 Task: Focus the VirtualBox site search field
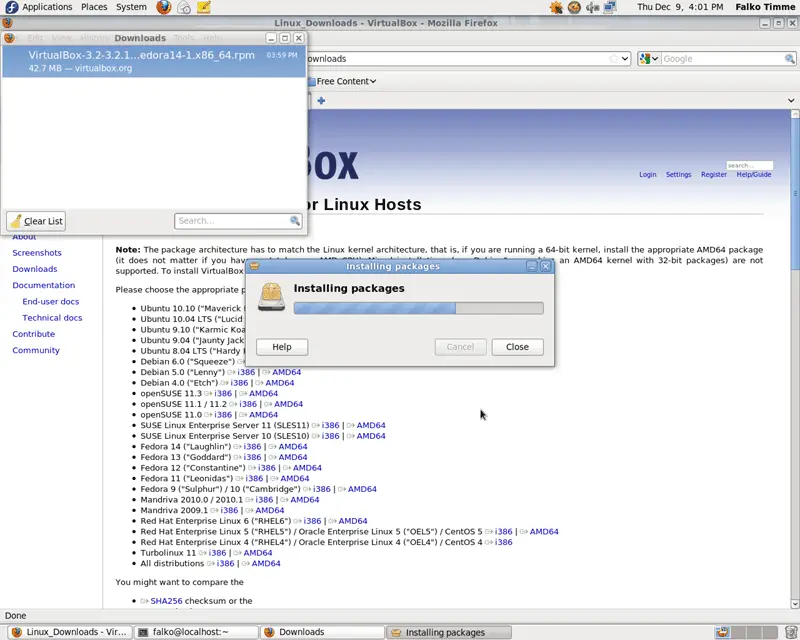pyautogui.click(x=749, y=165)
